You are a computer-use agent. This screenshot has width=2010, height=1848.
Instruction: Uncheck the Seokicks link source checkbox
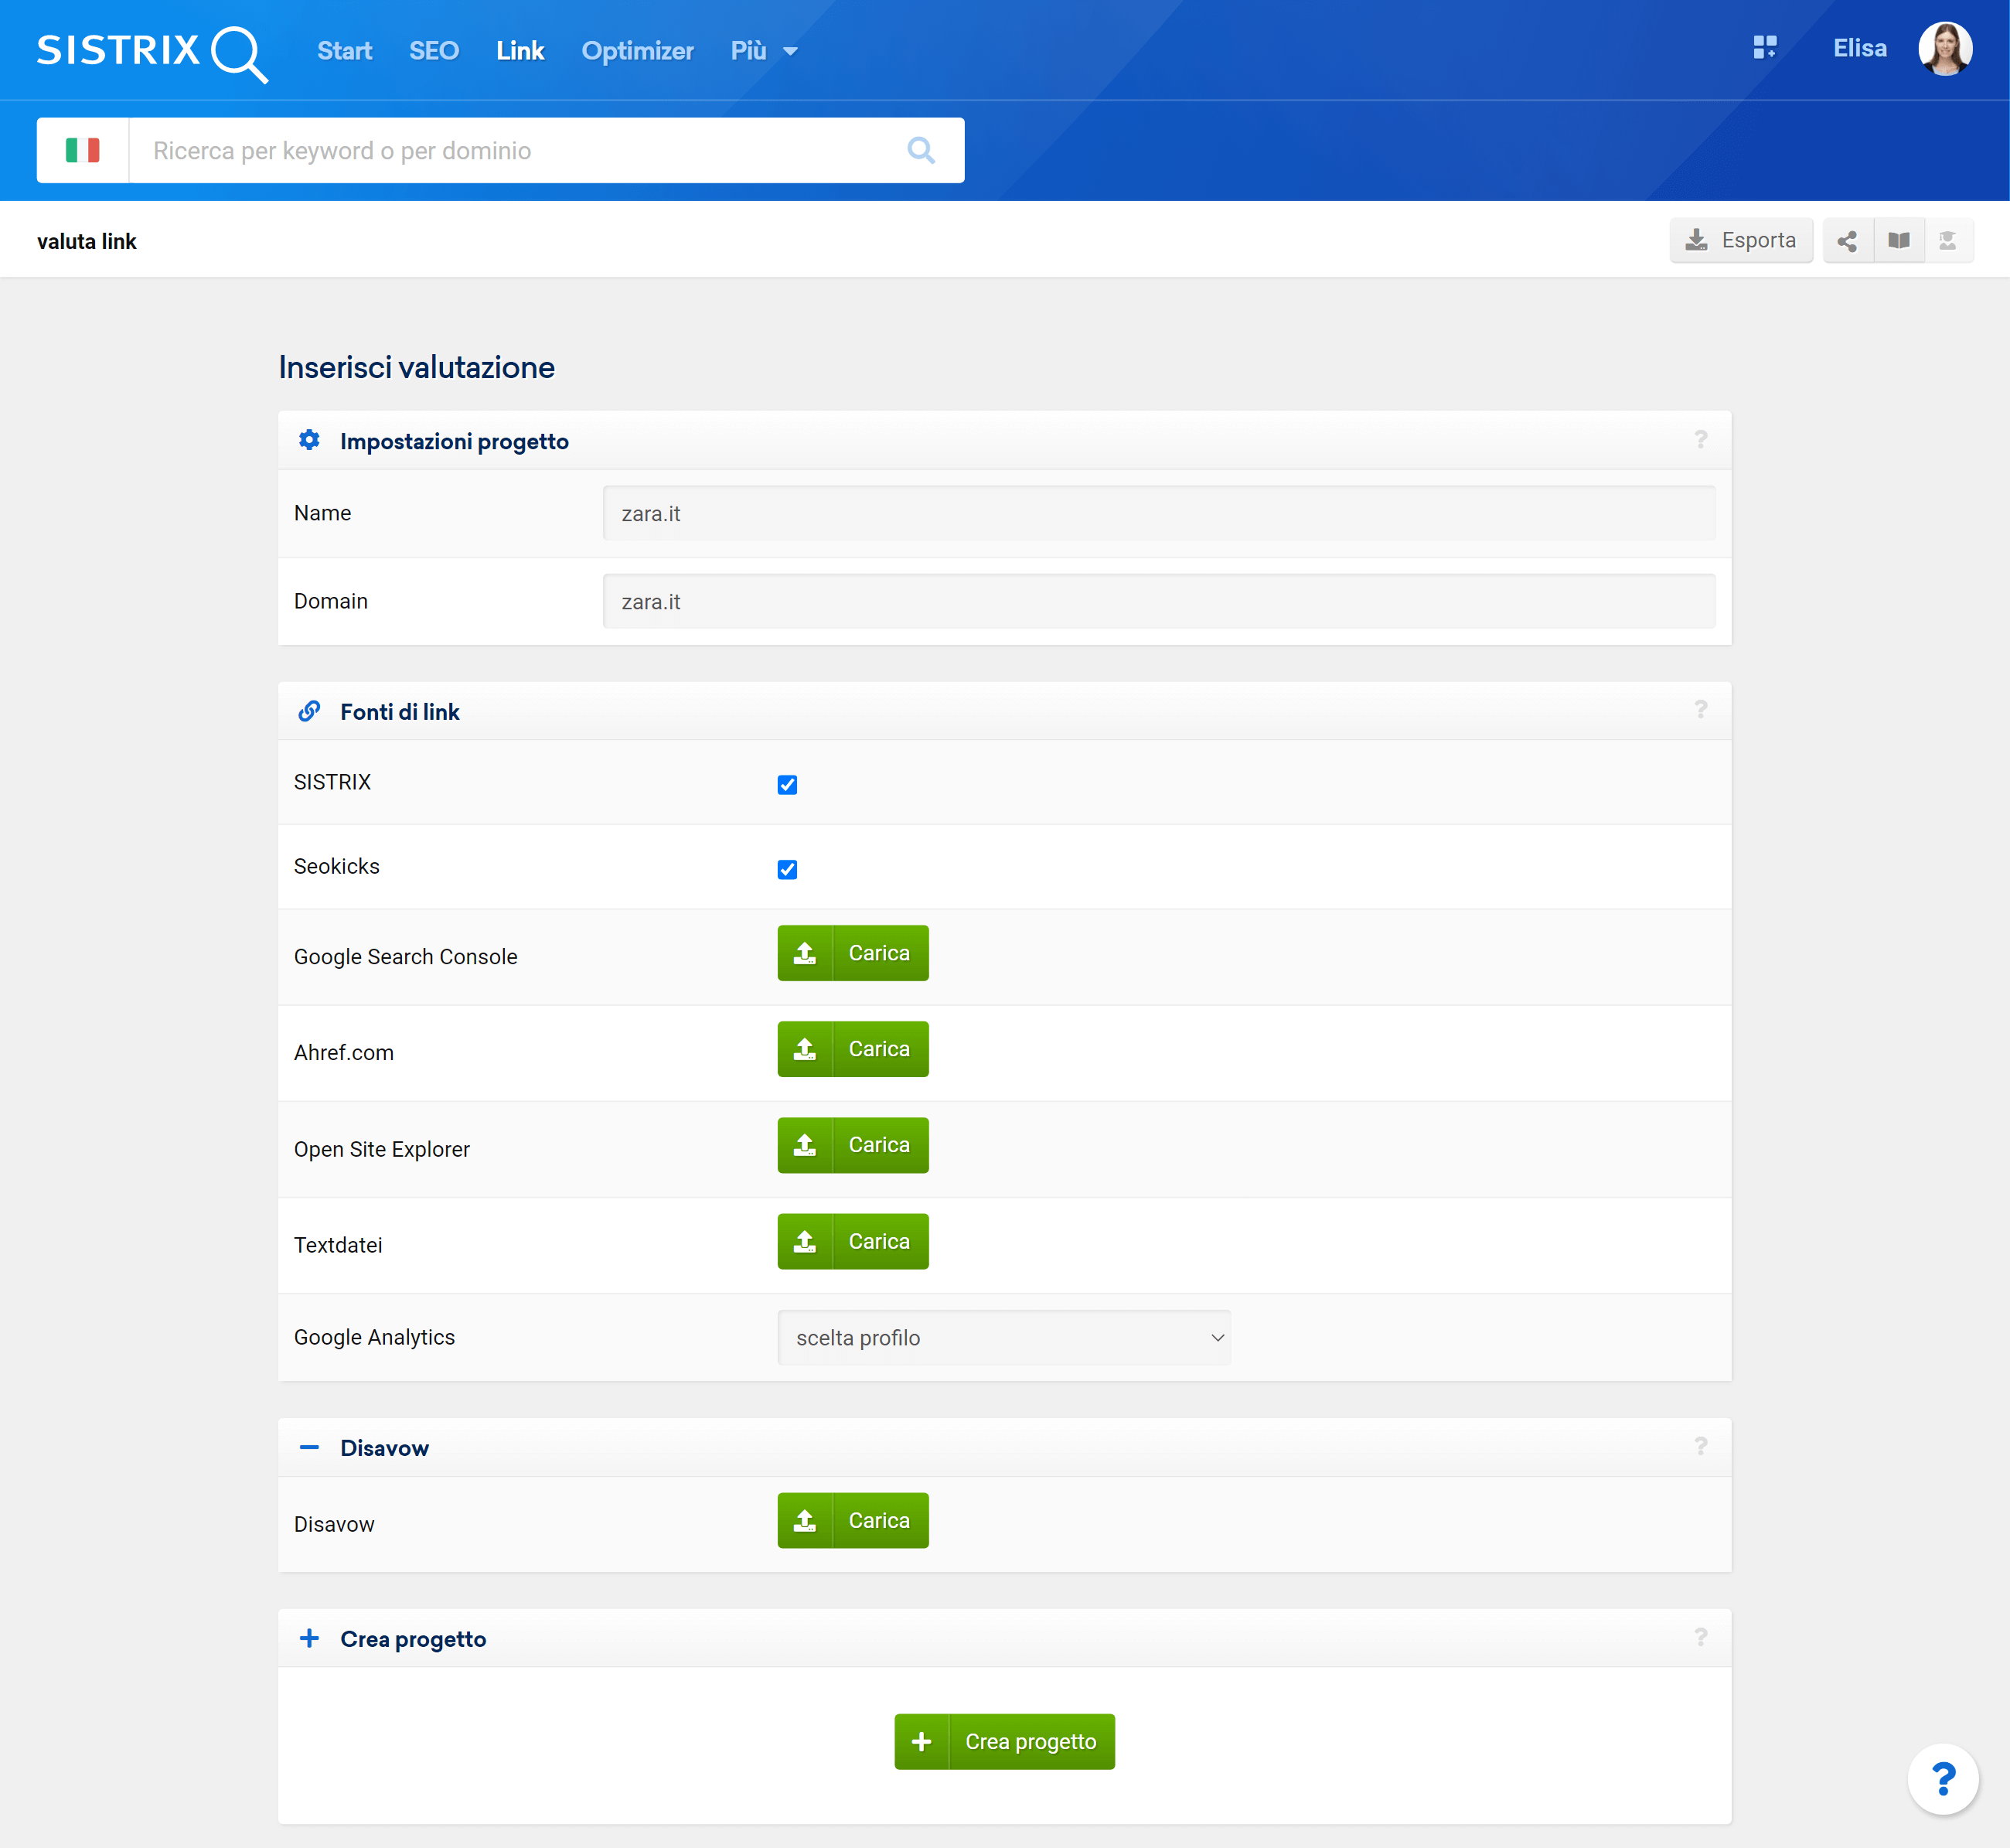tap(787, 869)
